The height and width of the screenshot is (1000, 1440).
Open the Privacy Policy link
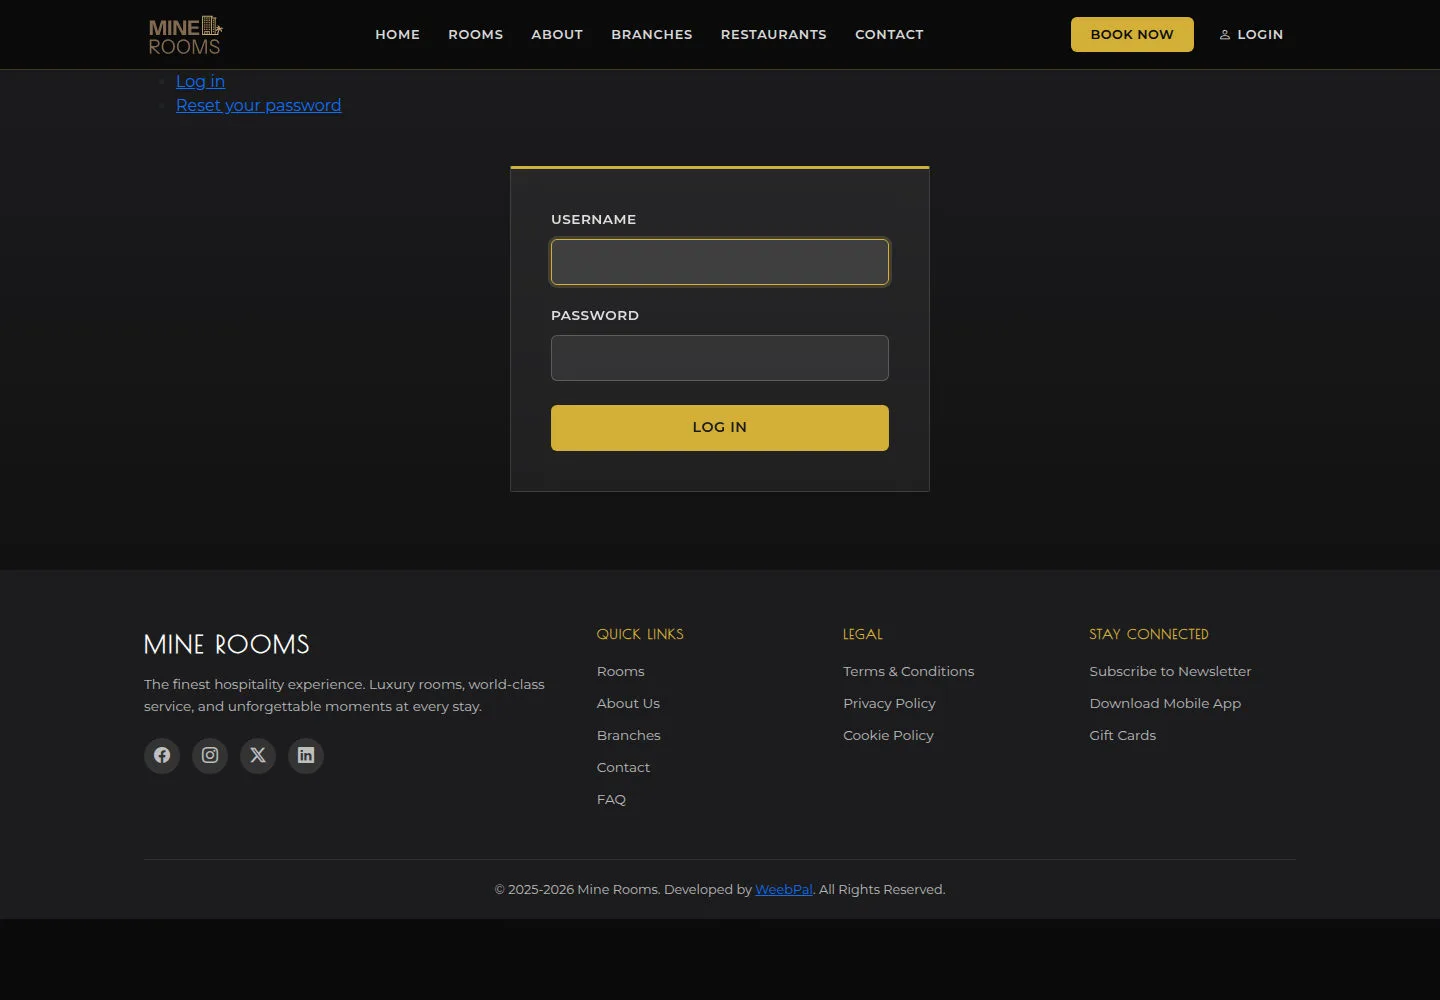(x=889, y=703)
